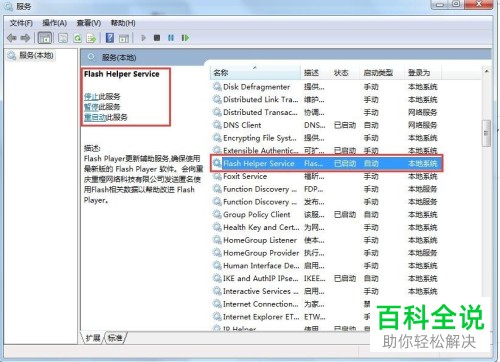Screen dimensions: 500x362
Task: Open the 文件(F) menu
Action: 21,23
